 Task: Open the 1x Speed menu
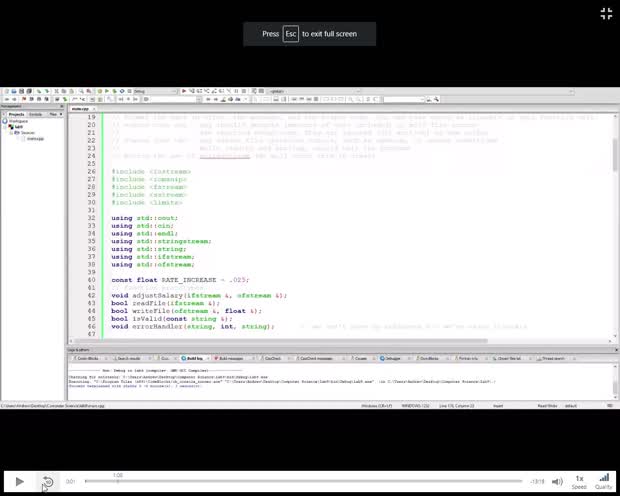point(579,481)
